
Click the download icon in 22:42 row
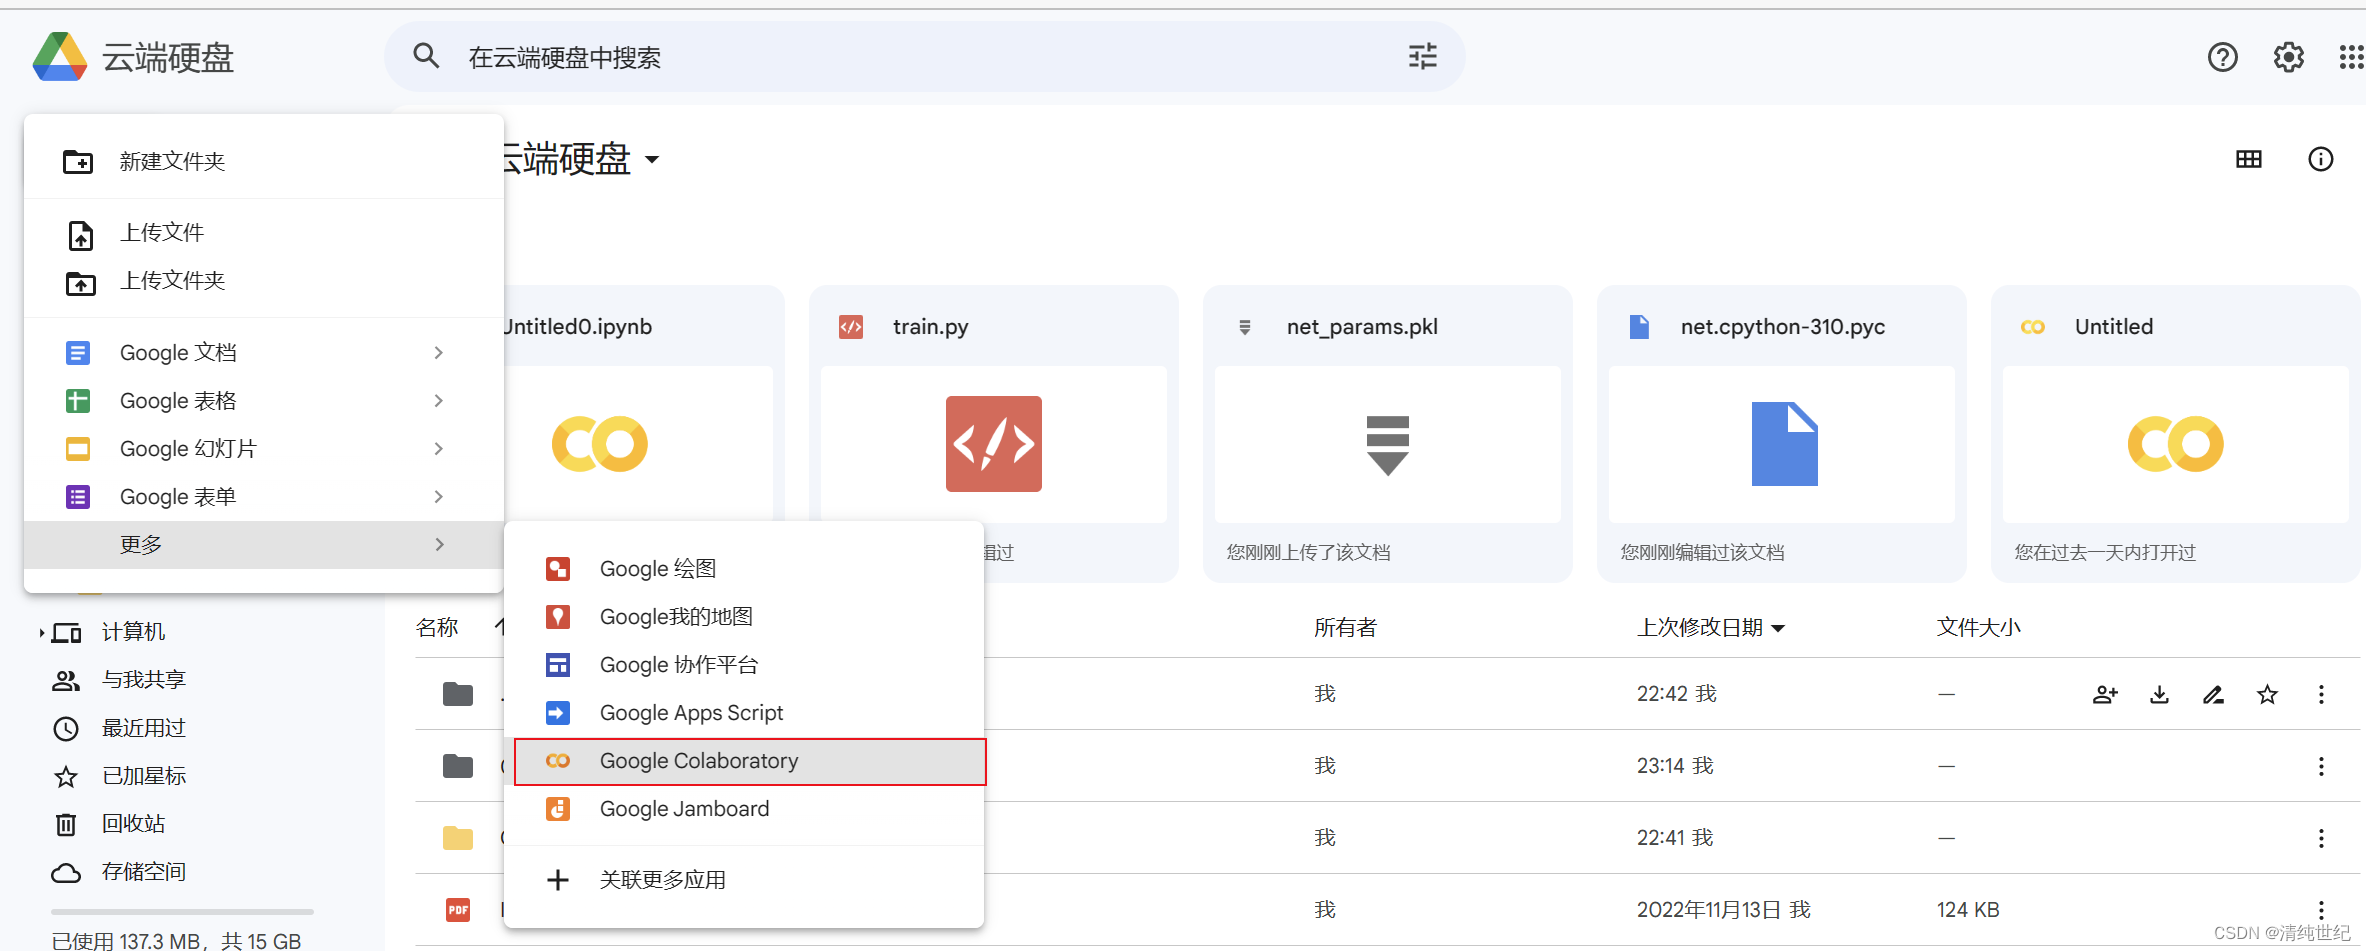2159,694
